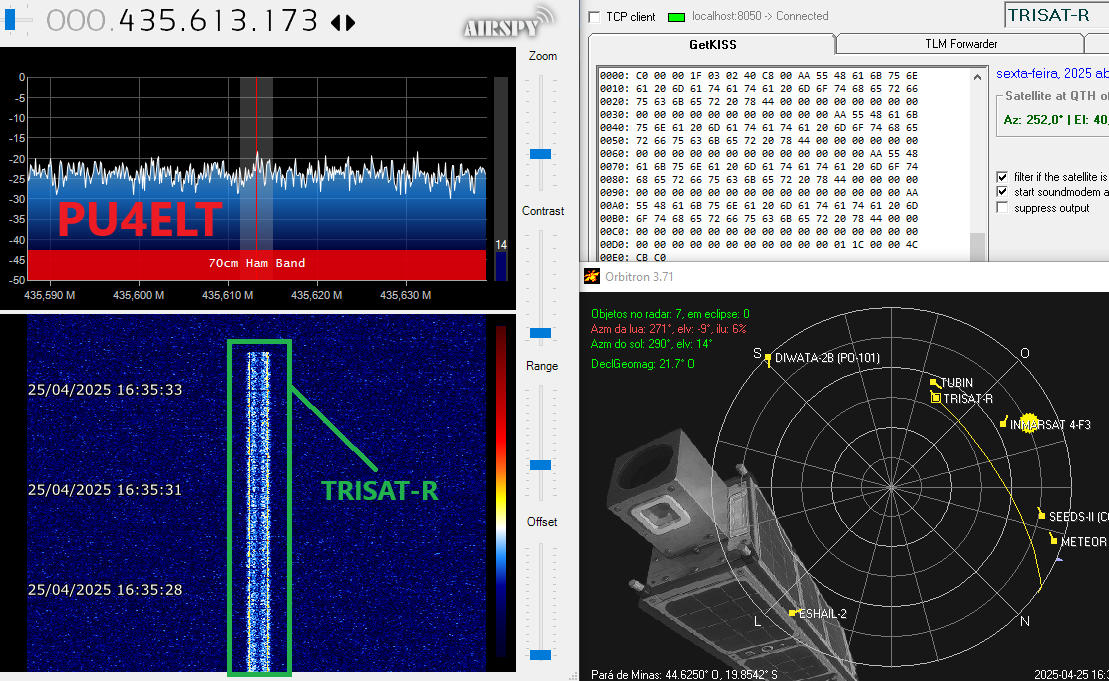Click the TRISAT-R satellite marker on radar
This screenshot has width=1109, height=681.
(936, 398)
